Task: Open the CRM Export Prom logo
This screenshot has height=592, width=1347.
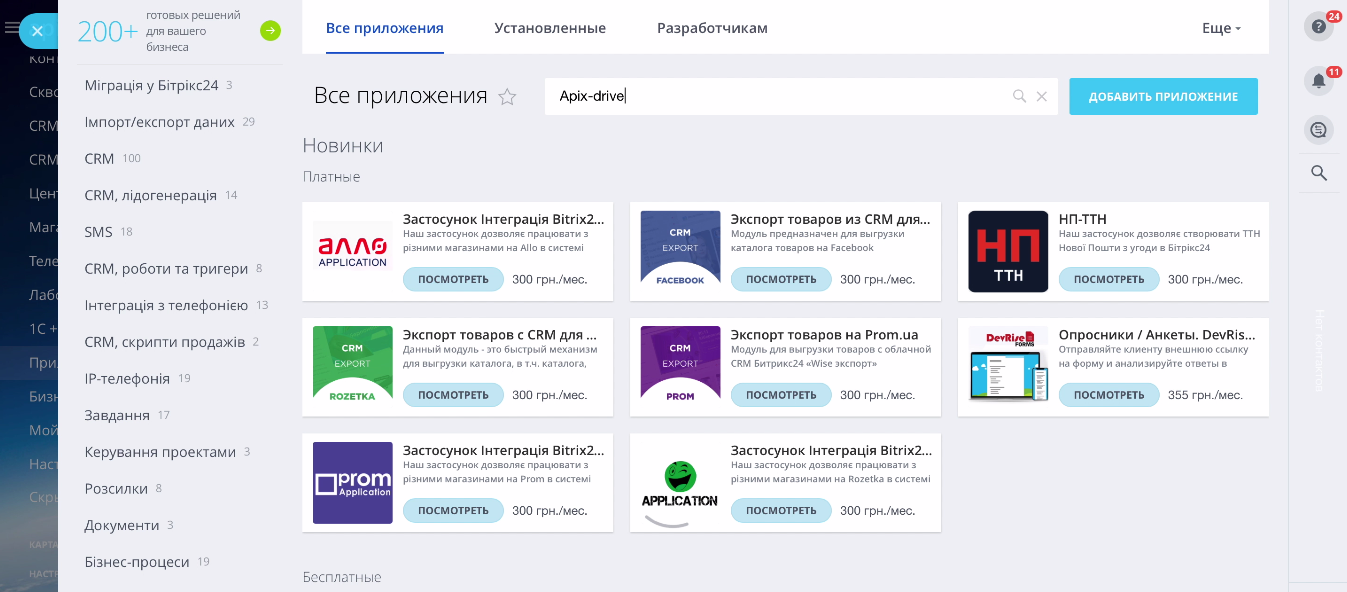Action: pyautogui.click(x=680, y=367)
